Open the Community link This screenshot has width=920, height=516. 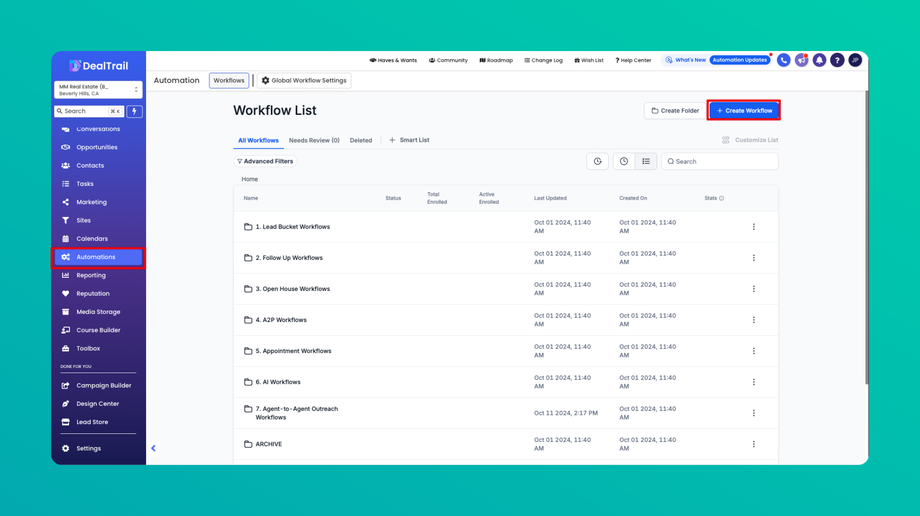(448, 60)
